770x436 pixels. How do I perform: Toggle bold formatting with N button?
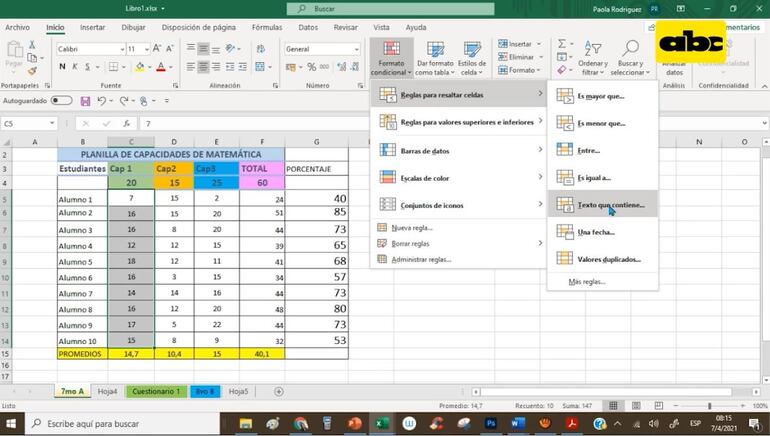click(62, 67)
